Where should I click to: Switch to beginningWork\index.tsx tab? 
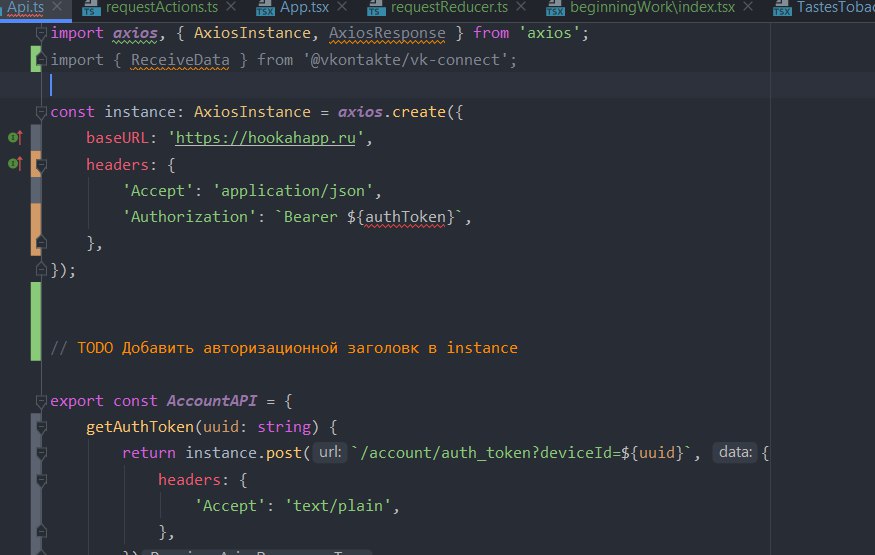pos(652,7)
